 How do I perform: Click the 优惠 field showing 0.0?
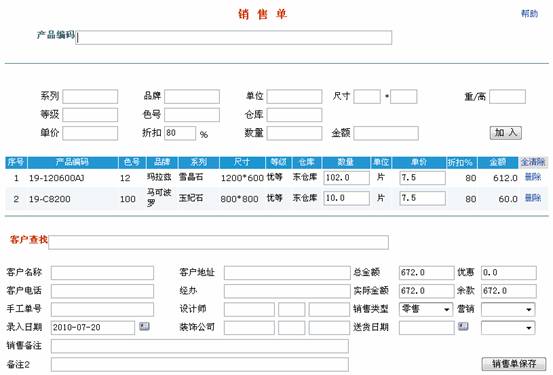click(x=509, y=273)
